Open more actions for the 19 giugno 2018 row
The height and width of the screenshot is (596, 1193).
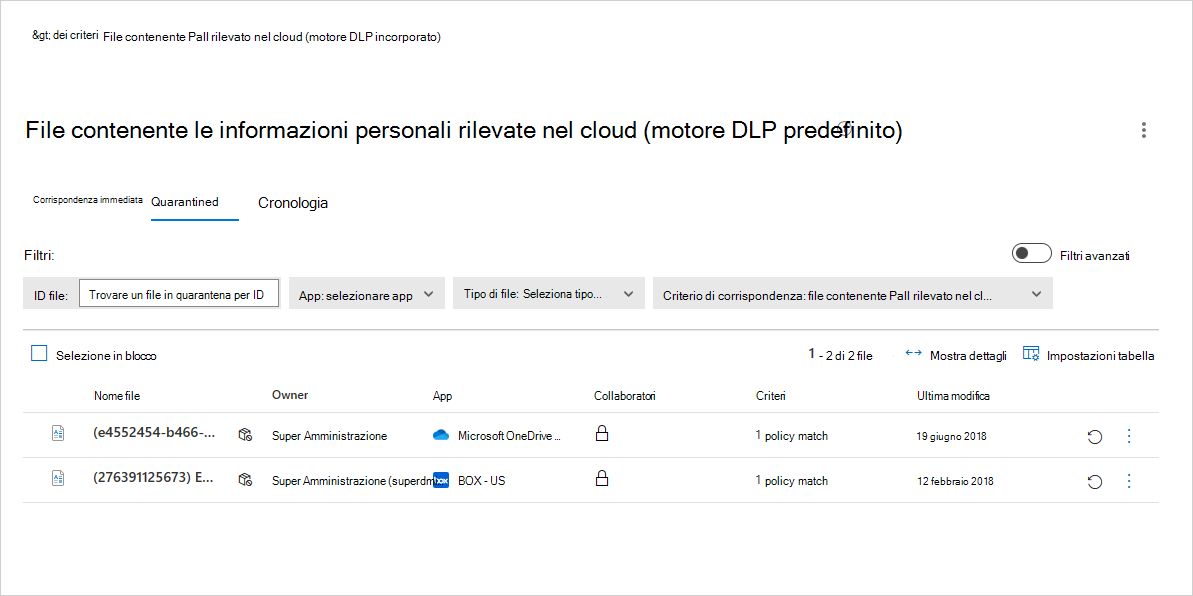pos(1129,436)
